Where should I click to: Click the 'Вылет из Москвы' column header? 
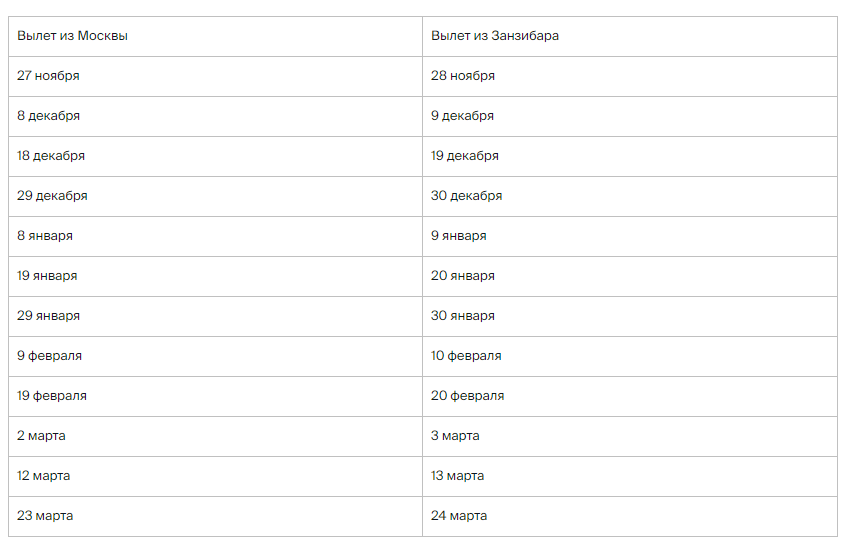pos(72,36)
